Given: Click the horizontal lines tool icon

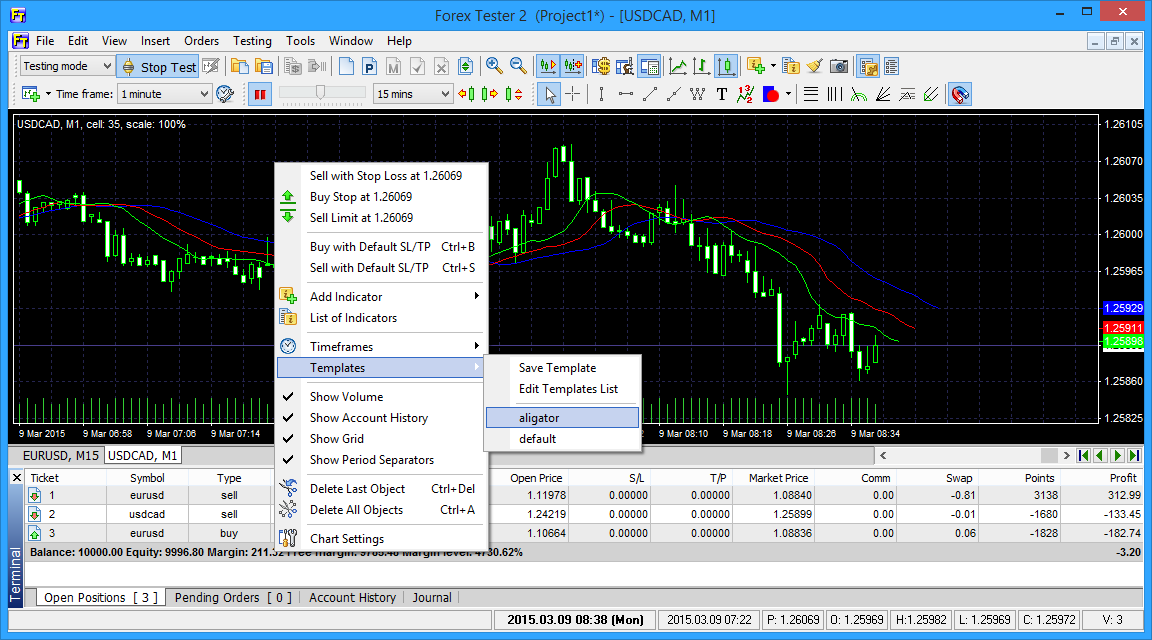Looking at the screenshot, I should coord(810,94).
